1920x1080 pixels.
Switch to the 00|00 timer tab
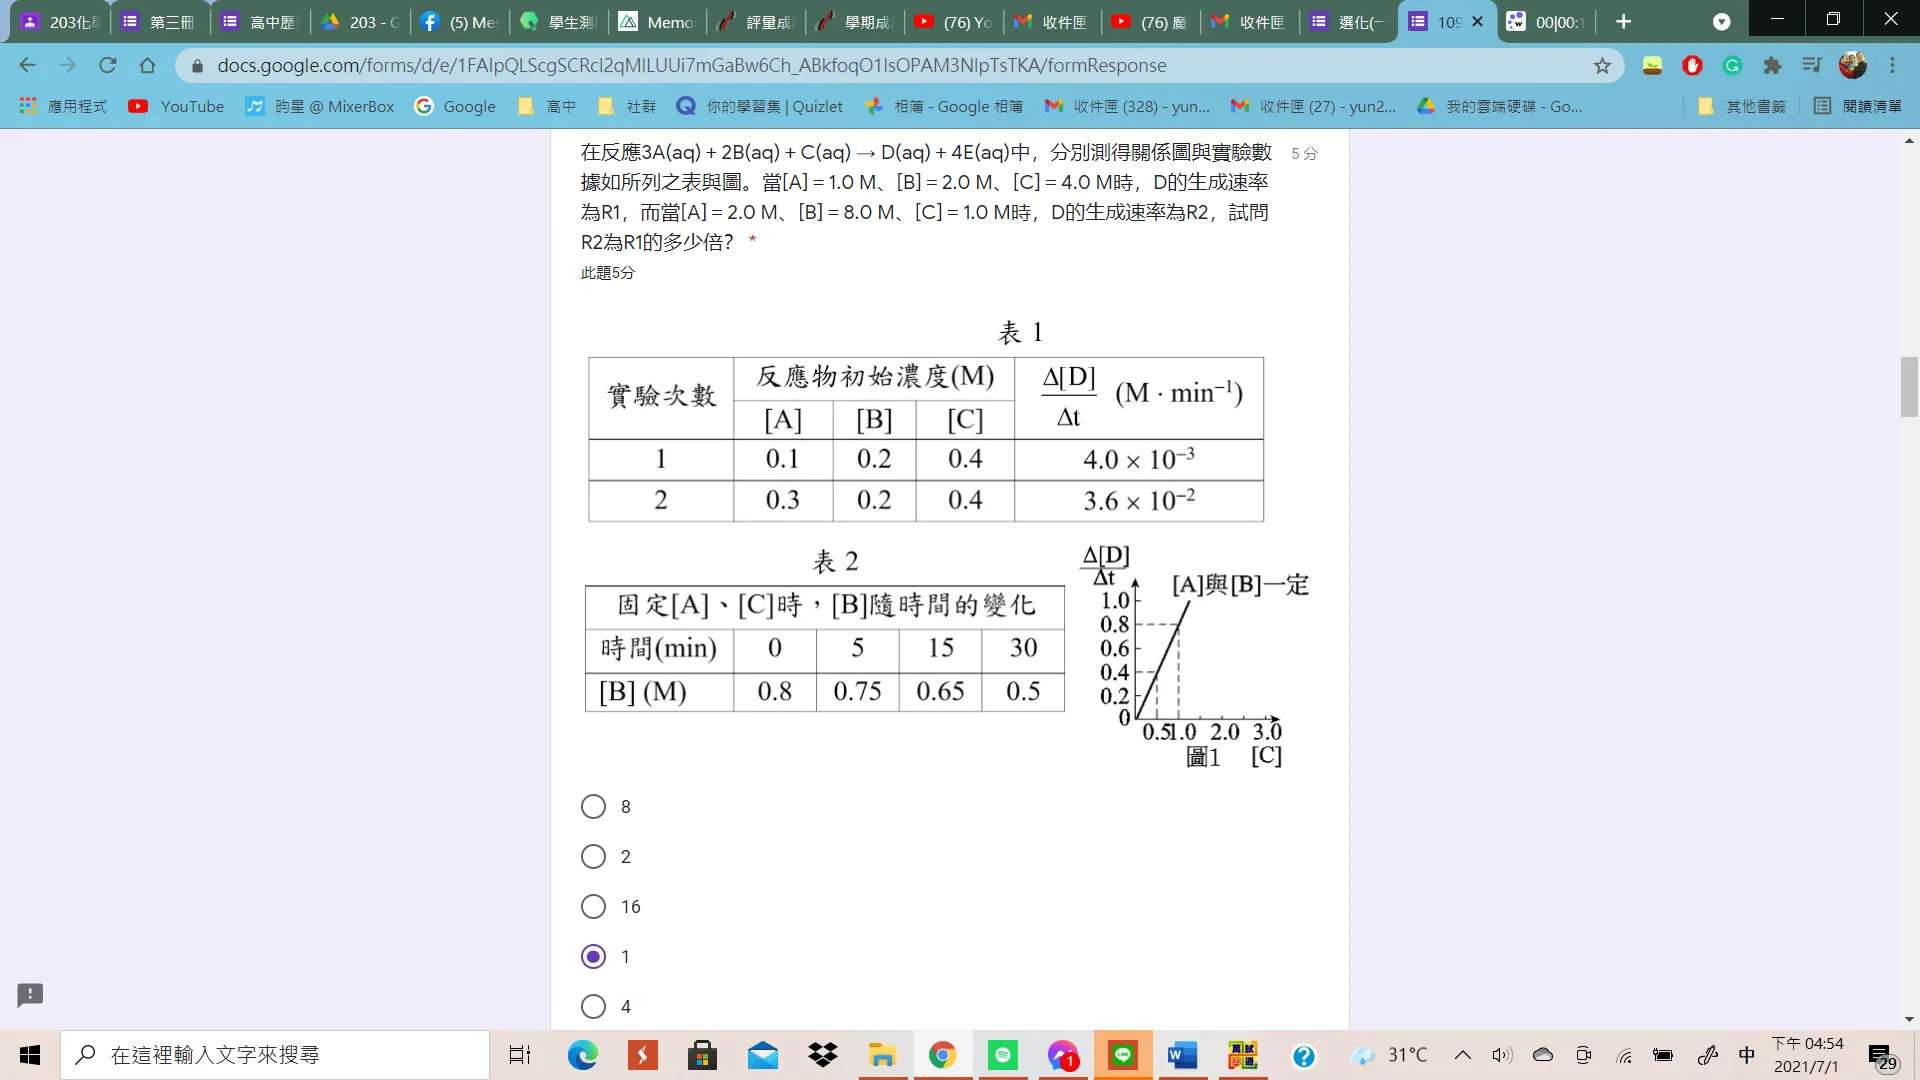coord(1545,22)
